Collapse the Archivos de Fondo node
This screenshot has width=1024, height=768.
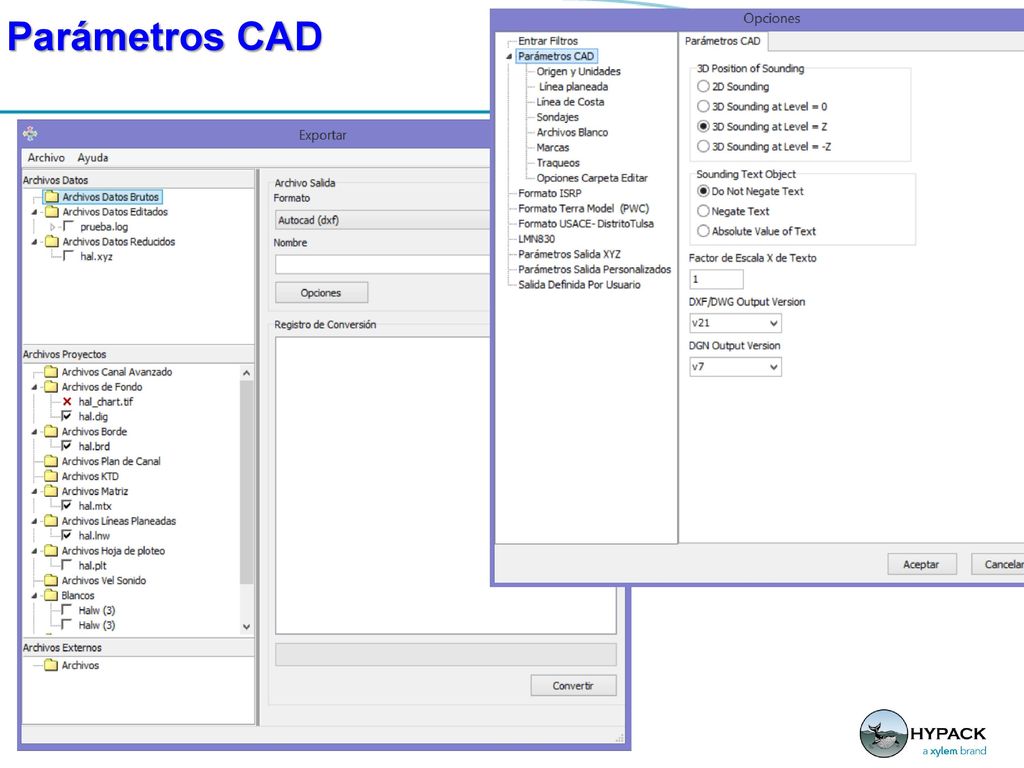[x=35, y=387]
